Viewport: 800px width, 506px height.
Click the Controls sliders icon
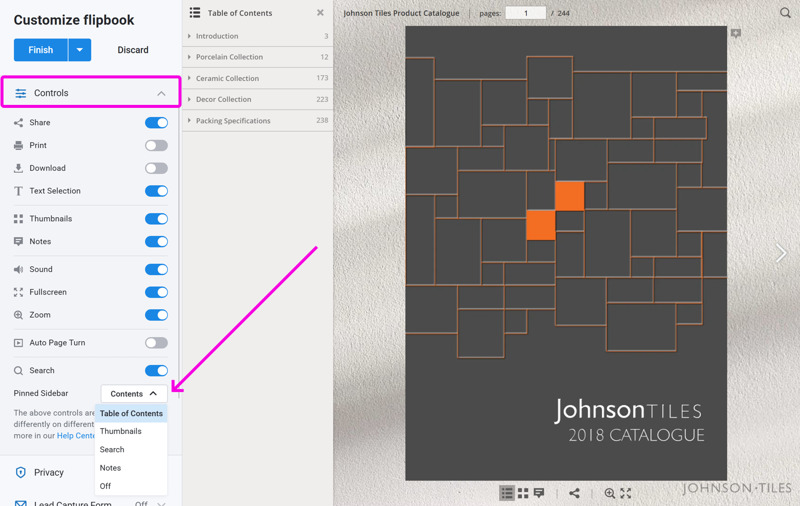tap(20, 93)
